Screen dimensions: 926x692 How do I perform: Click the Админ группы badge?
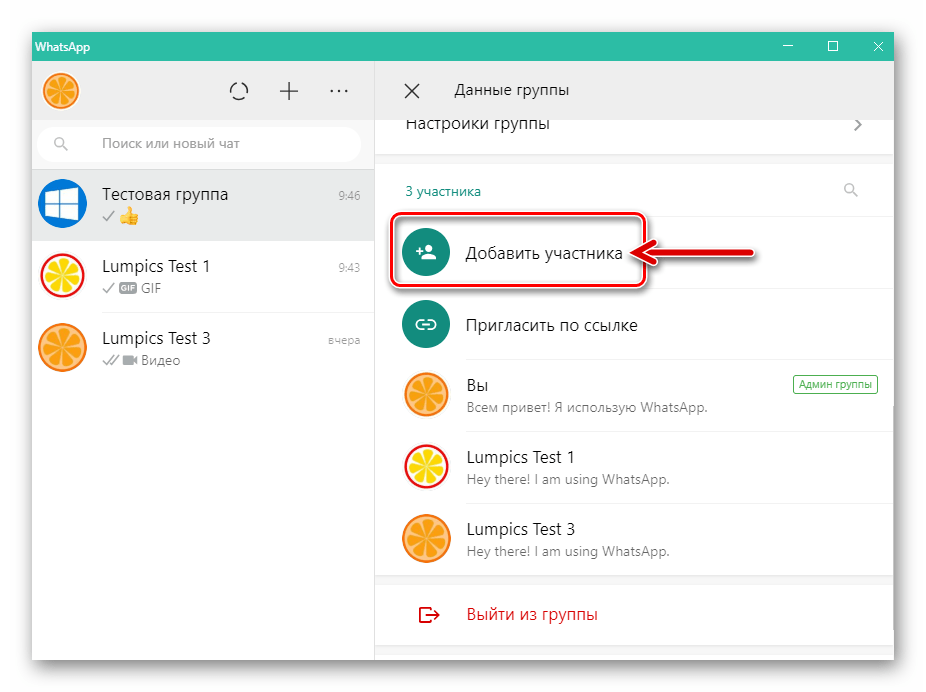pyautogui.click(x=835, y=384)
